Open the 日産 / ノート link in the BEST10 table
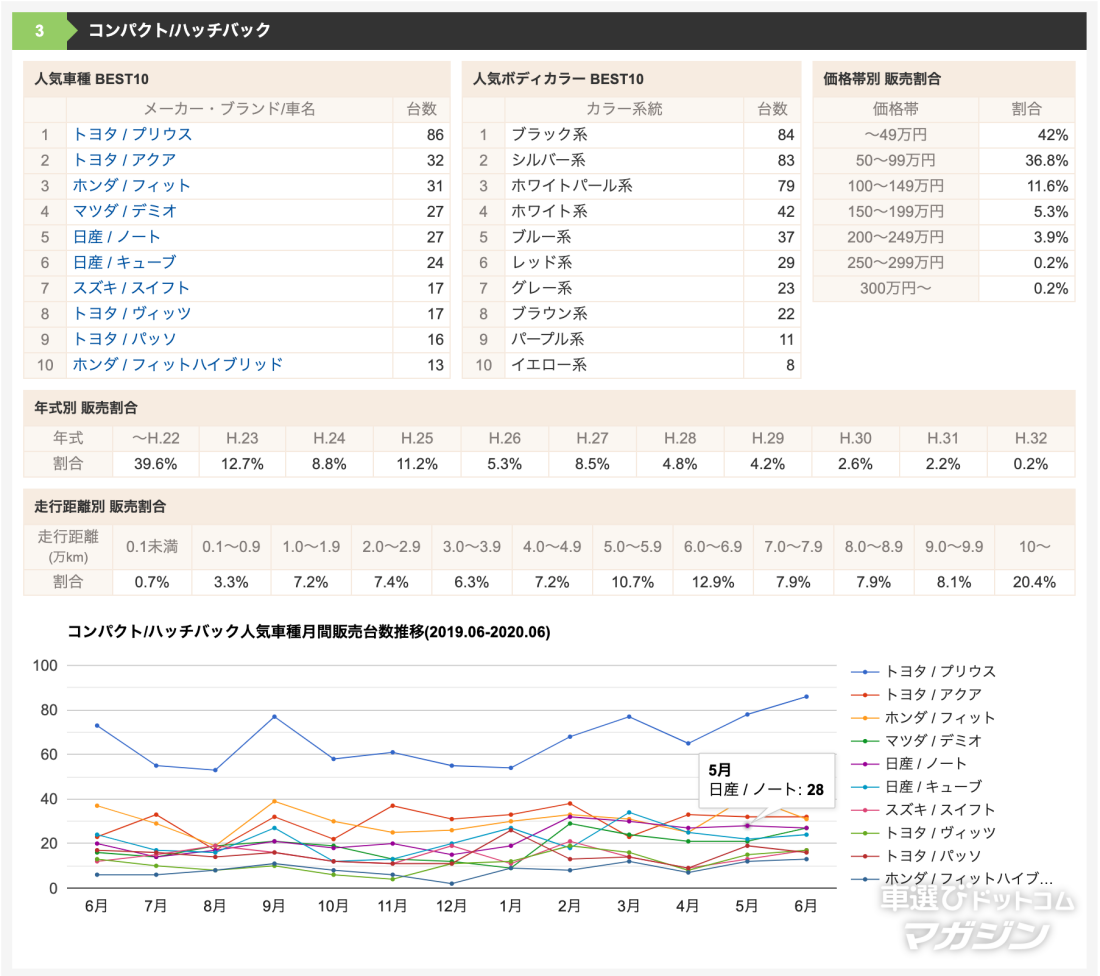1100x976 pixels. click(116, 236)
